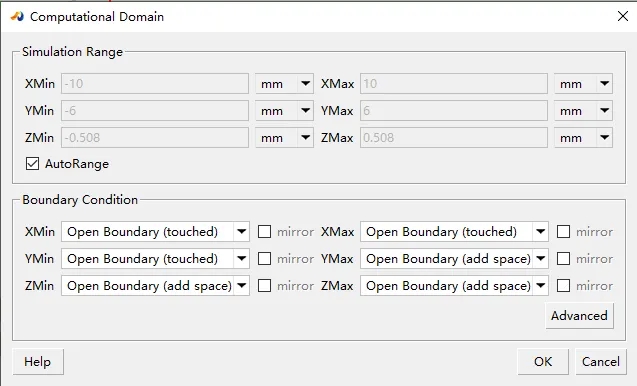Open the ZMax boundary condition dropdown

pyautogui.click(x=454, y=286)
